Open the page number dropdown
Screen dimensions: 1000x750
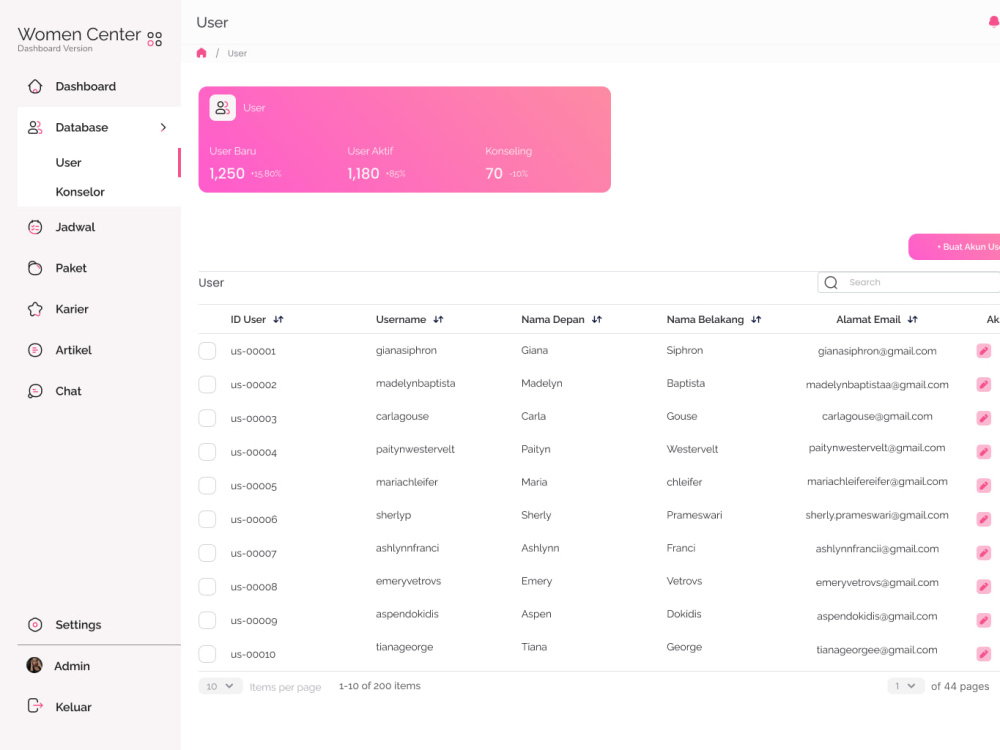(x=906, y=686)
